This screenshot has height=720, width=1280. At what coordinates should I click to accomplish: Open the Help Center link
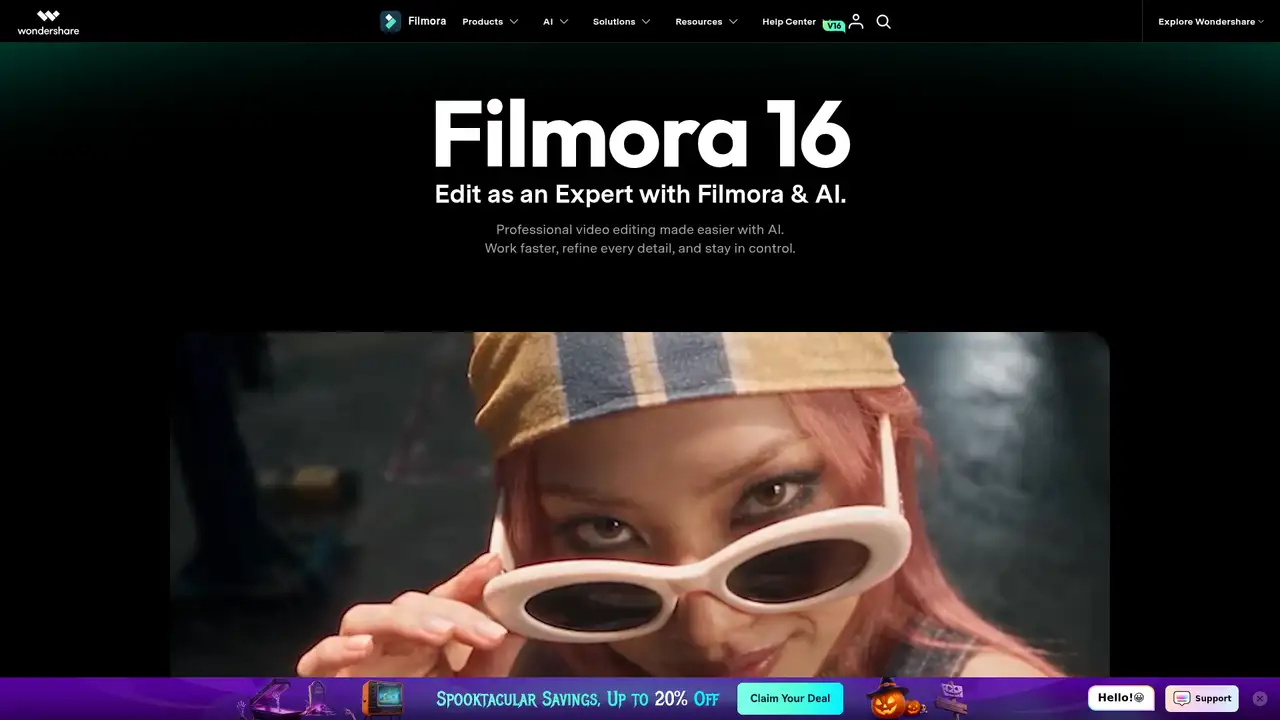coord(789,21)
